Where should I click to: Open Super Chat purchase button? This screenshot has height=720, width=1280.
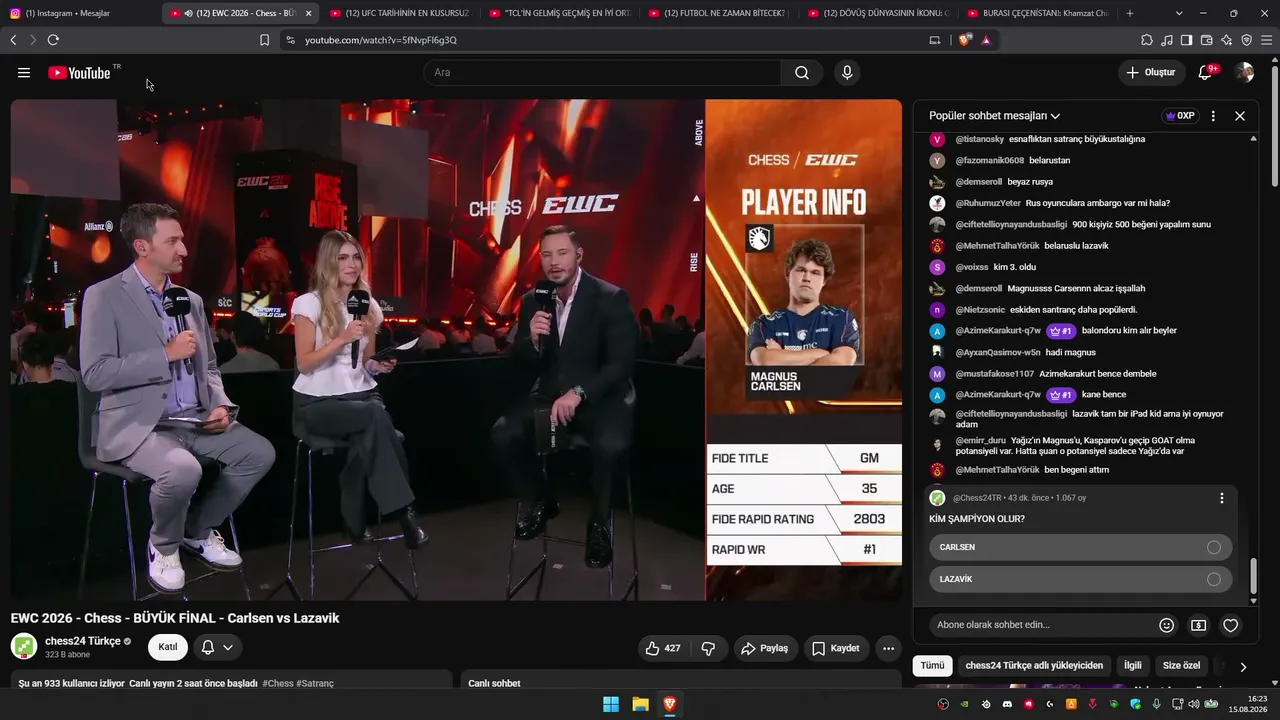1198,625
